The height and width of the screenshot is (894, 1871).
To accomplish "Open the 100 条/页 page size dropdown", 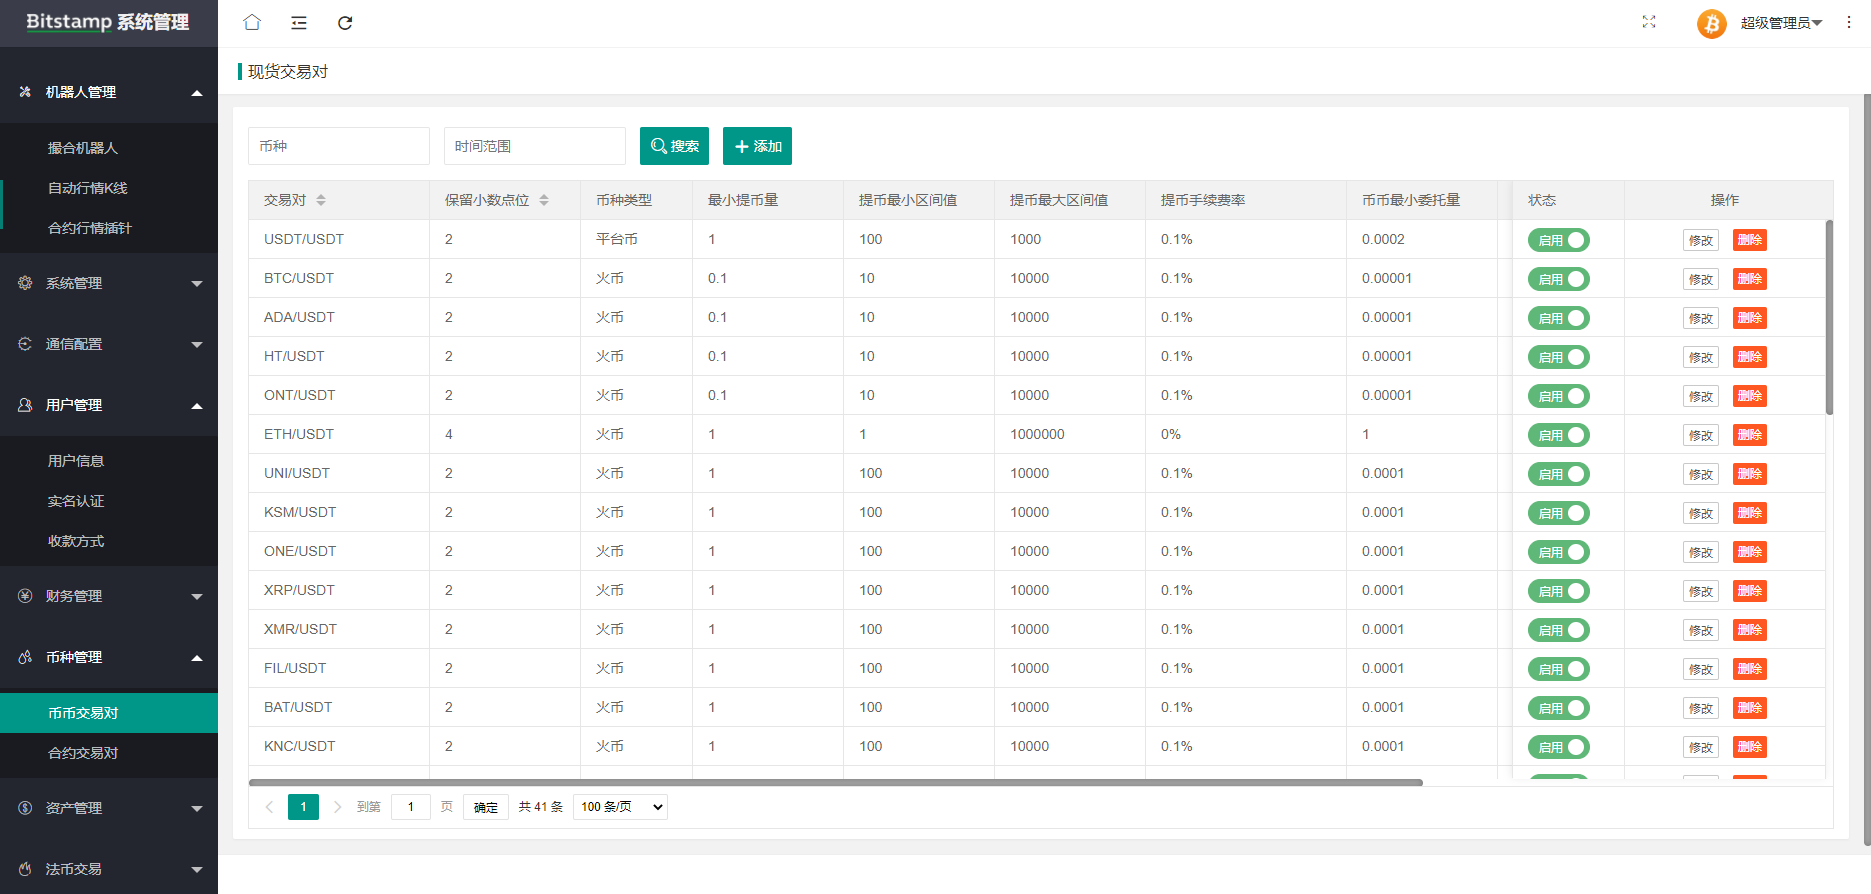I will coord(620,807).
